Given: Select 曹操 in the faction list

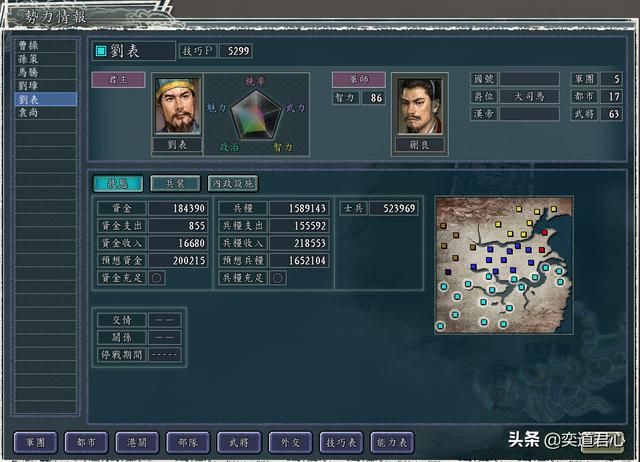Looking at the screenshot, I should click(x=45, y=45).
